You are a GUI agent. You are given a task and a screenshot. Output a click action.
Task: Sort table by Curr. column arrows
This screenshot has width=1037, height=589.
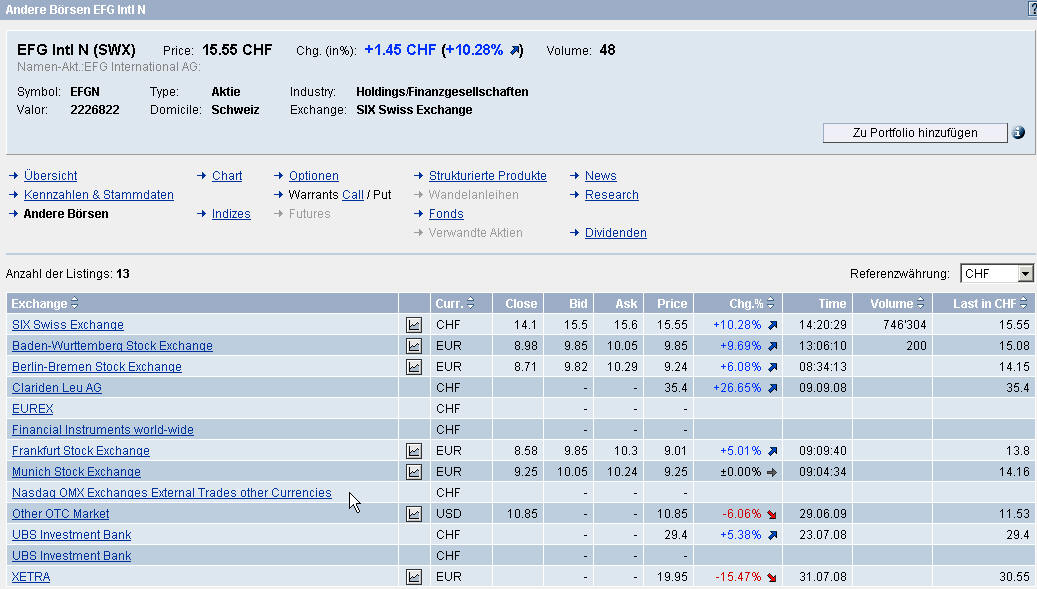point(470,303)
